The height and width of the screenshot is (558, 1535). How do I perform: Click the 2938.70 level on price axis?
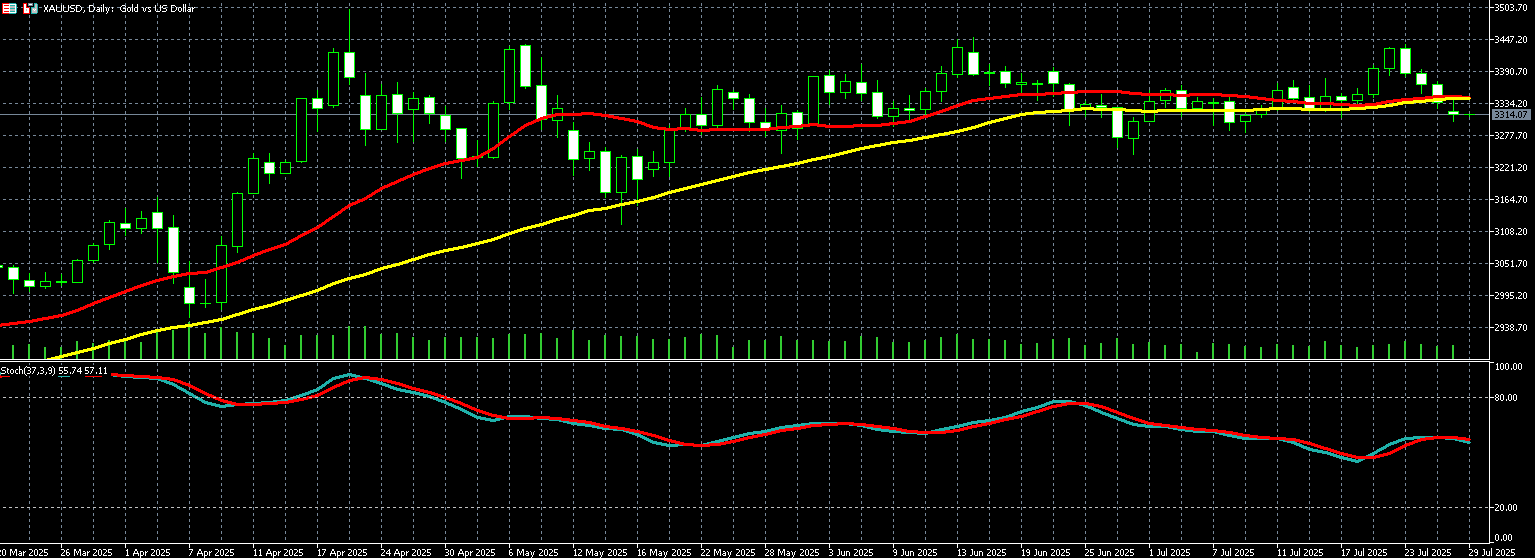point(1510,328)
